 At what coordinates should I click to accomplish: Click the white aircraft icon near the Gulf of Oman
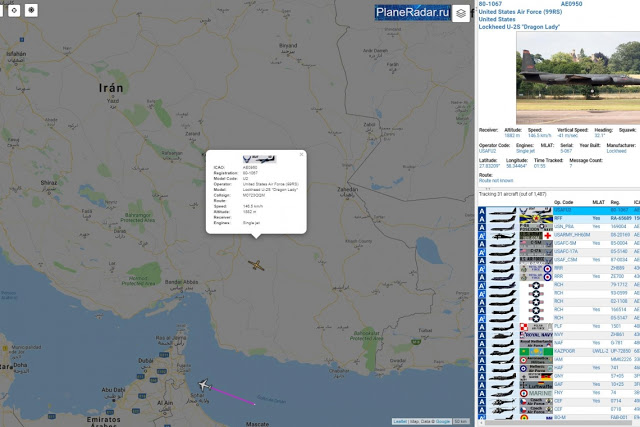(204, 385)
